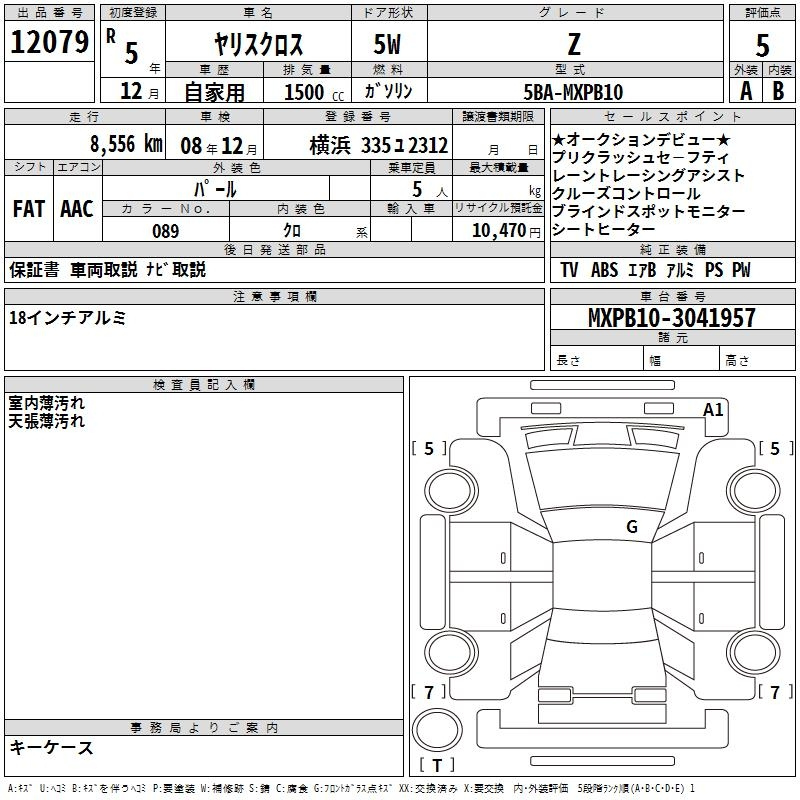Click the A1 scratch mark on car diagram
Viewport: 800px width, 800px height.
coord(713,409)
